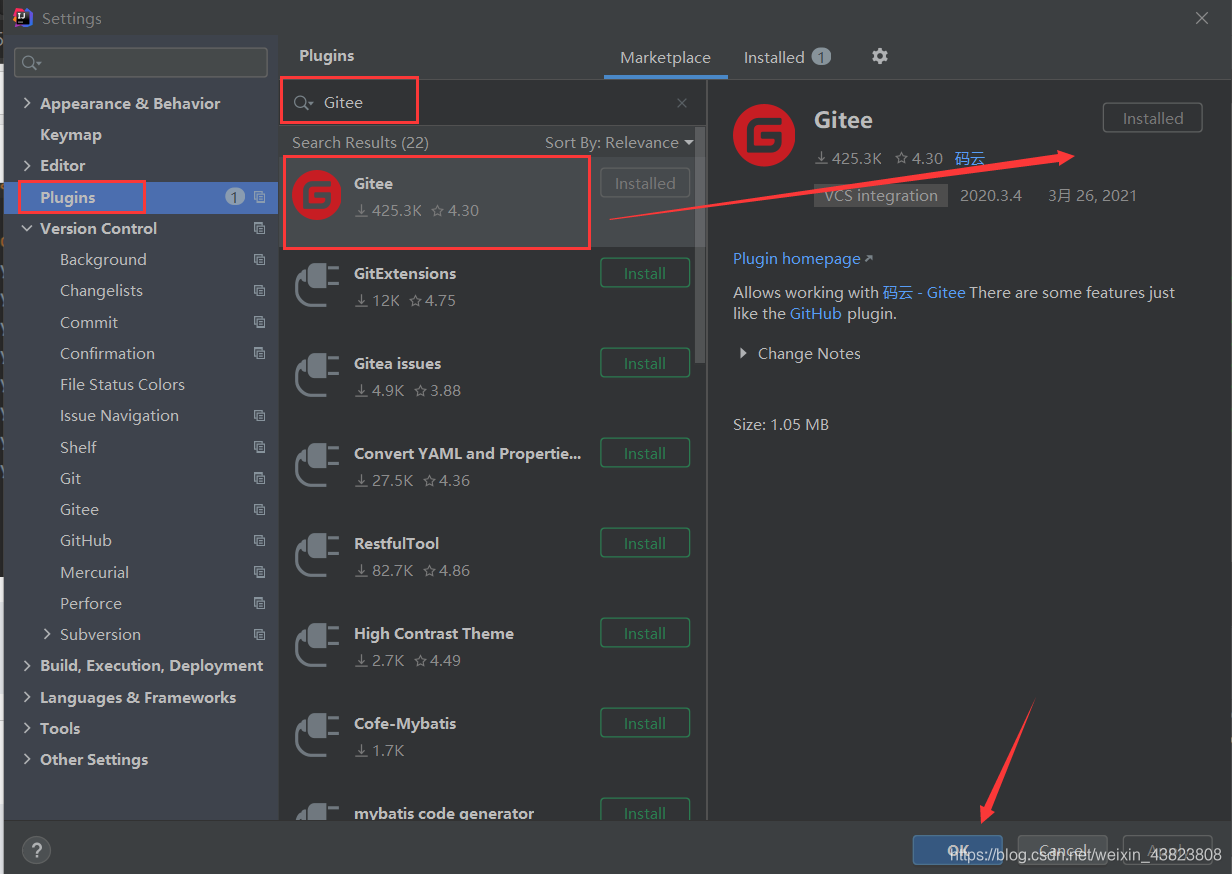Click the large Gitee logo in details pane
The height and width of the screenshot is (874, 1232).
click(x=764, y=135)
